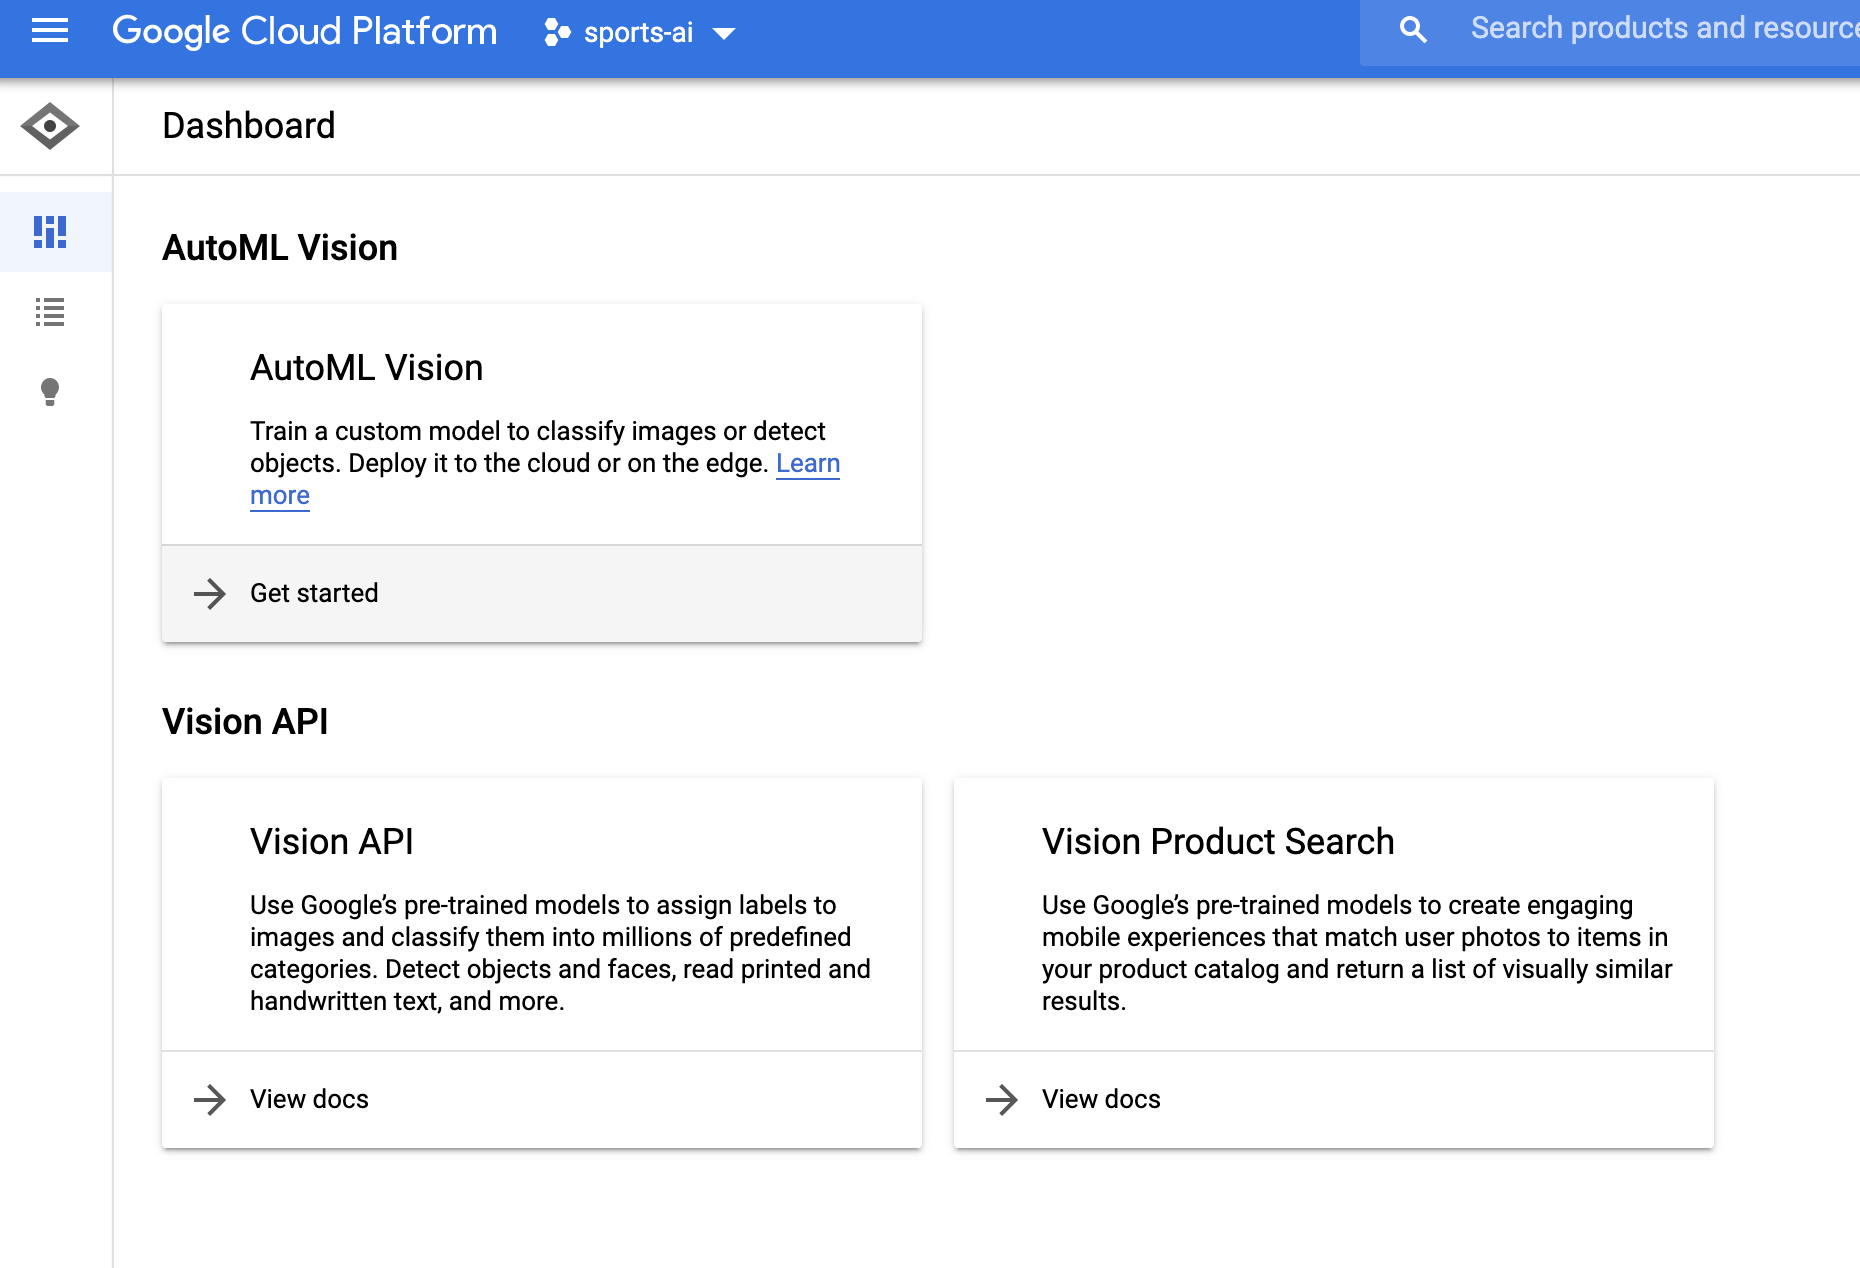The image size is (1860, 1268).
Task: Click the Google Cloud Platform title
Action: (x=304, y=32)
